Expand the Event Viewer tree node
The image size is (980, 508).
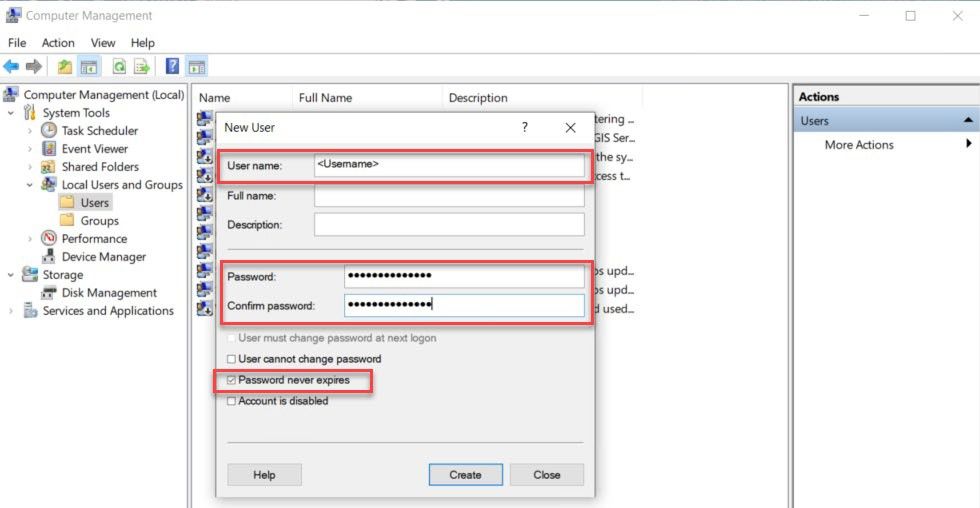30,149
